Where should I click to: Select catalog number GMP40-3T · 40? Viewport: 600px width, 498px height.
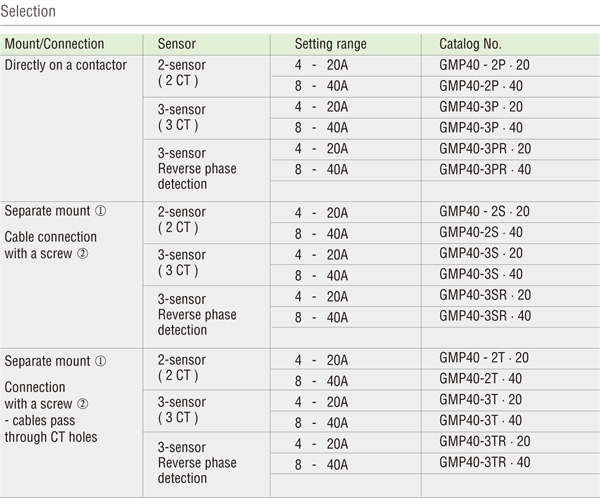coord(485,420)
